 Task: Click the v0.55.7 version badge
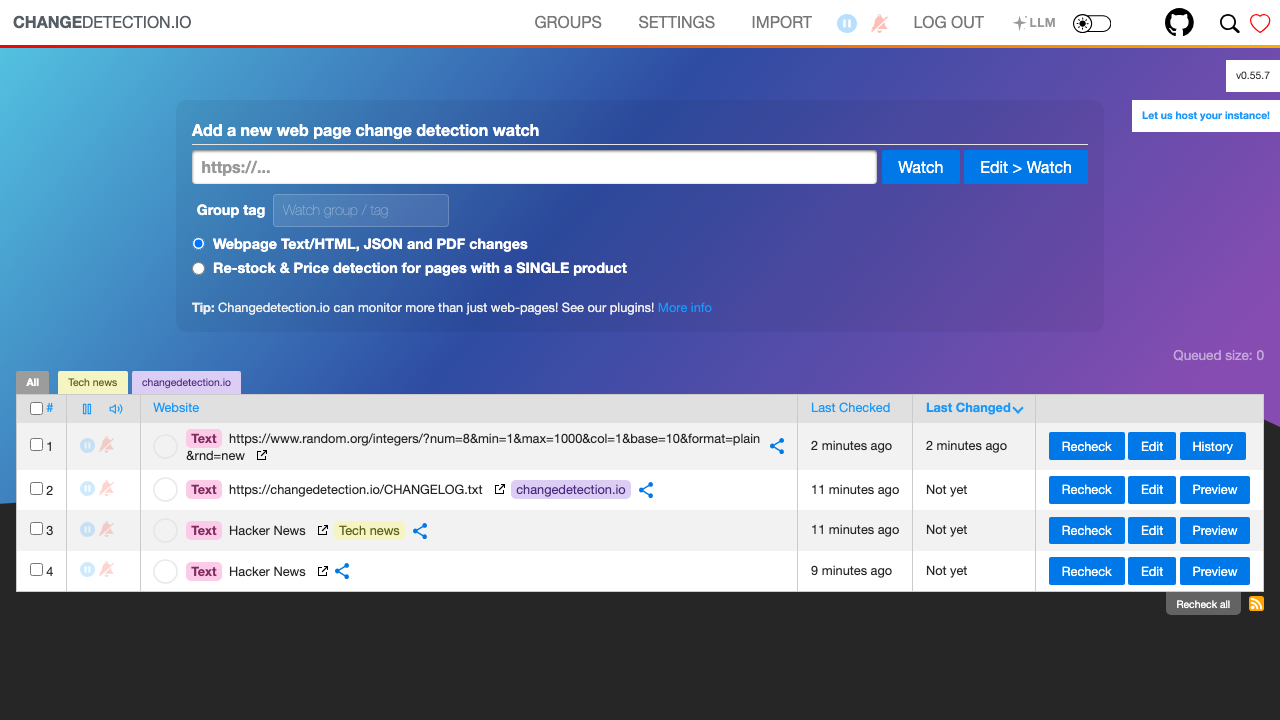point(1253,76)
